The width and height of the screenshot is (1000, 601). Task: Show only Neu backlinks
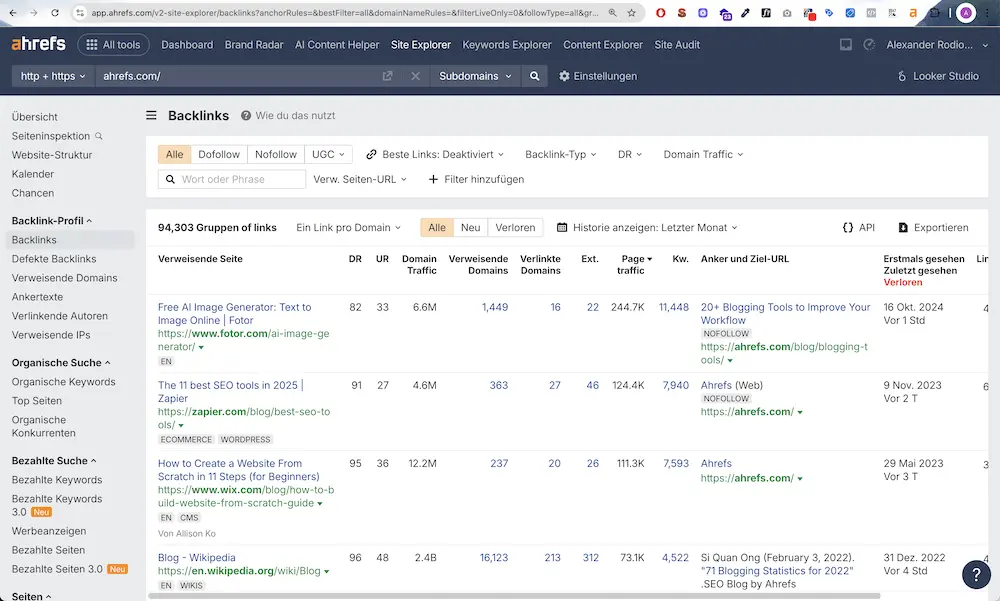coord(471,228)
